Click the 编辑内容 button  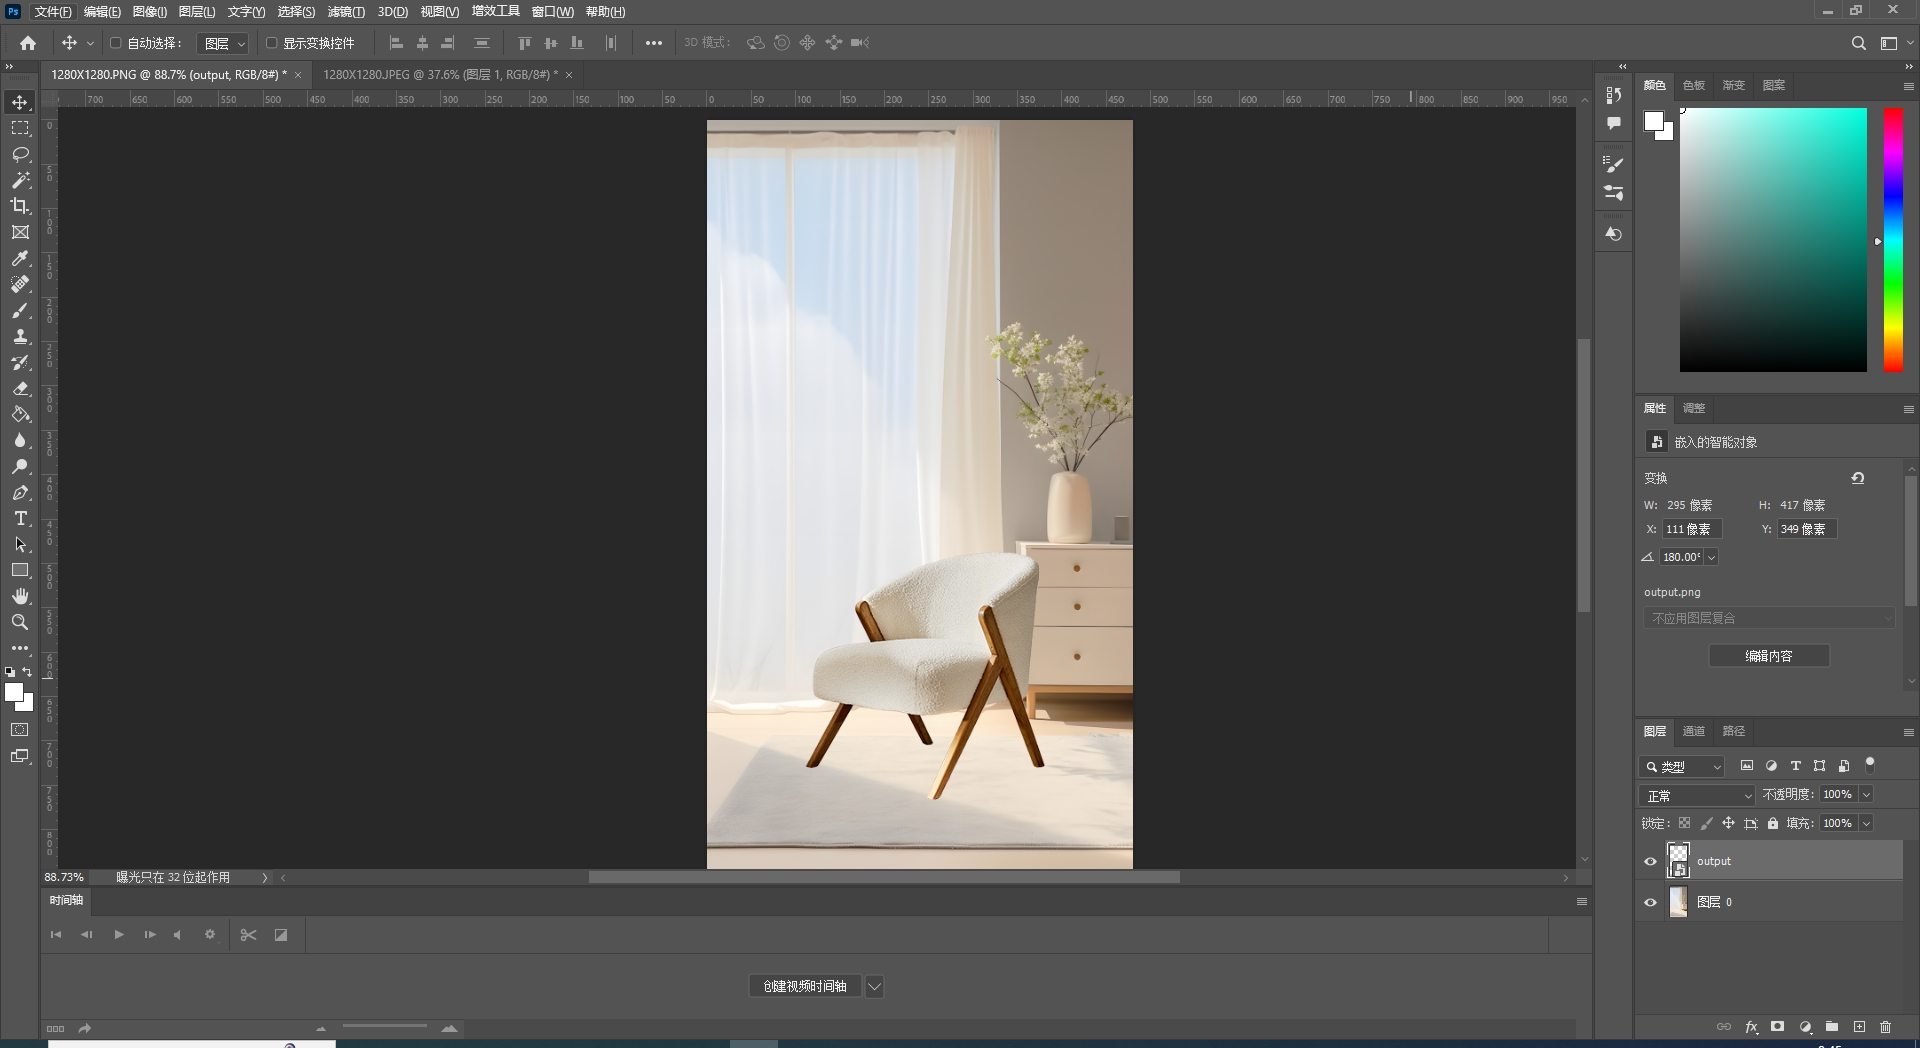1769,656
